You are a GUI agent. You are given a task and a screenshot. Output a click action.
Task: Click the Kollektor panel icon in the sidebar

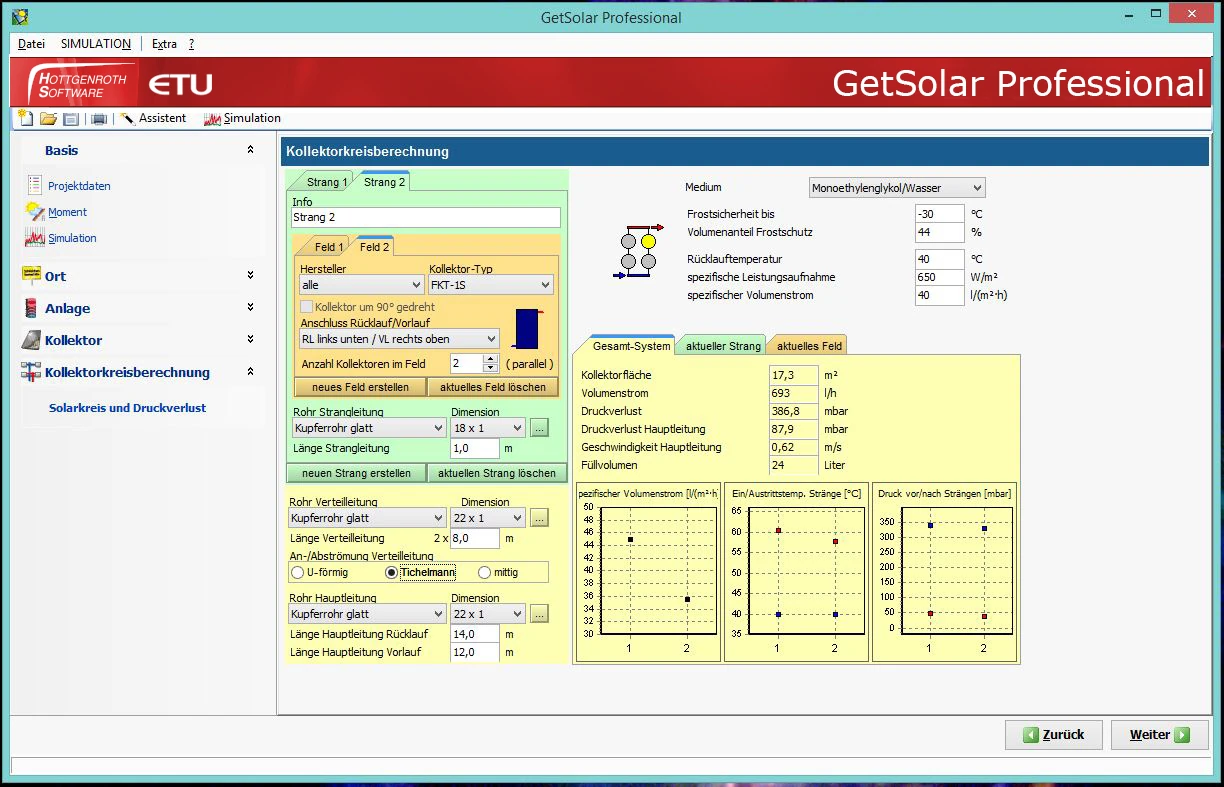30,340
